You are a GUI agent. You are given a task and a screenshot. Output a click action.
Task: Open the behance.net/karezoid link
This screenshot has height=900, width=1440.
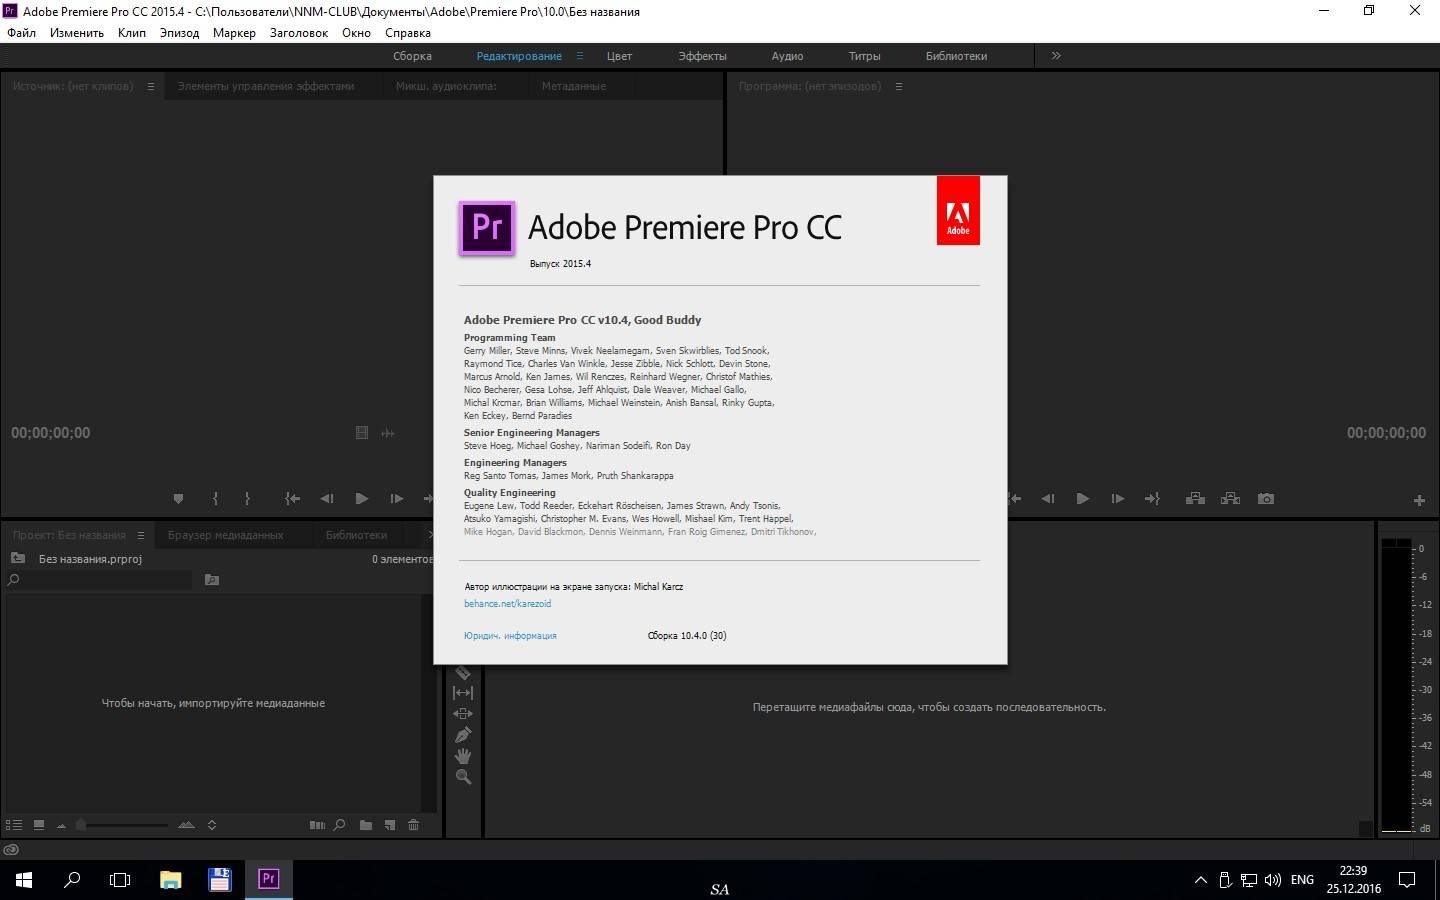coord(507,604)
